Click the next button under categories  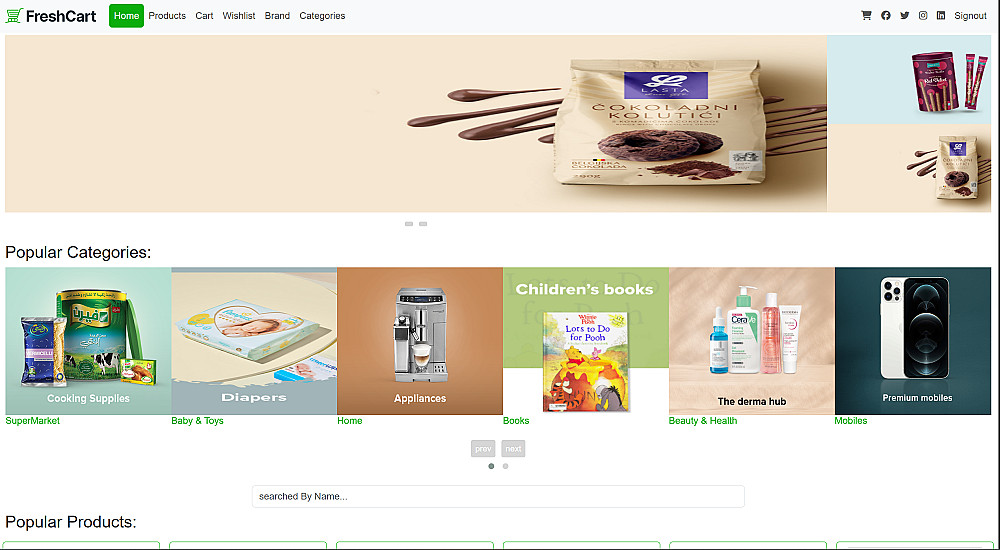(513, 449)
